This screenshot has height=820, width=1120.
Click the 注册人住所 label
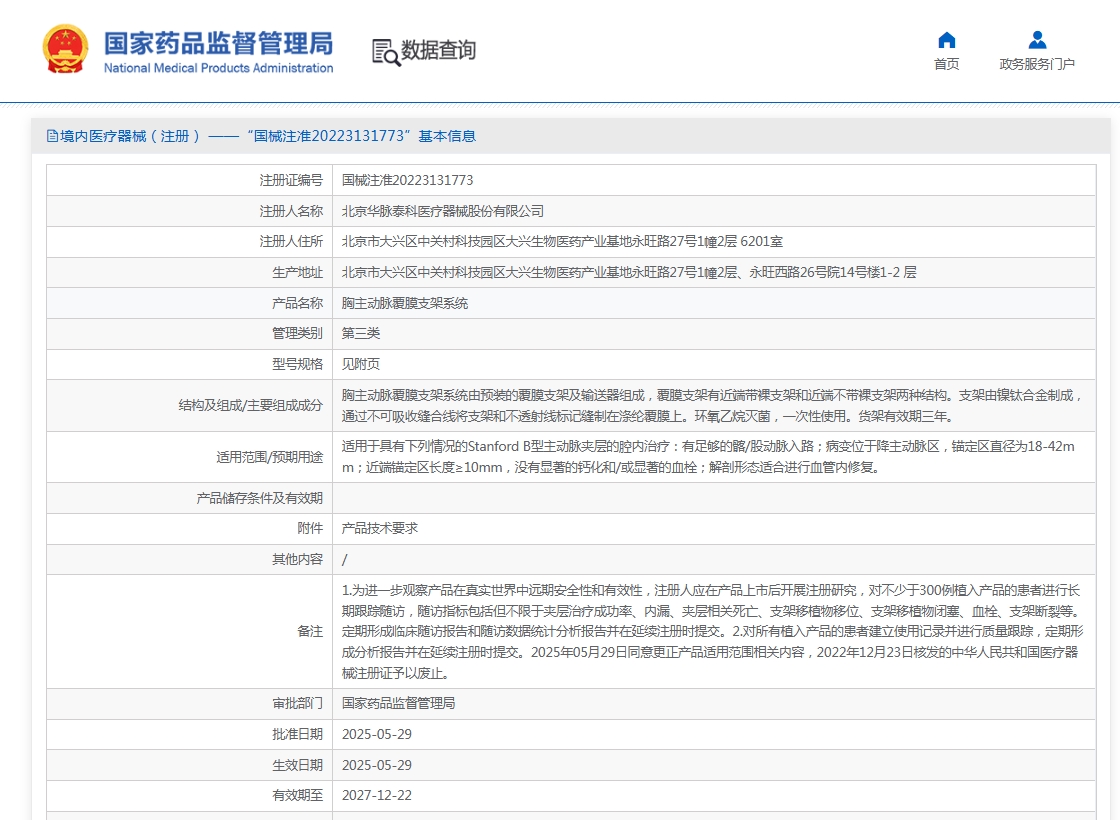click(x=291, y=241)
